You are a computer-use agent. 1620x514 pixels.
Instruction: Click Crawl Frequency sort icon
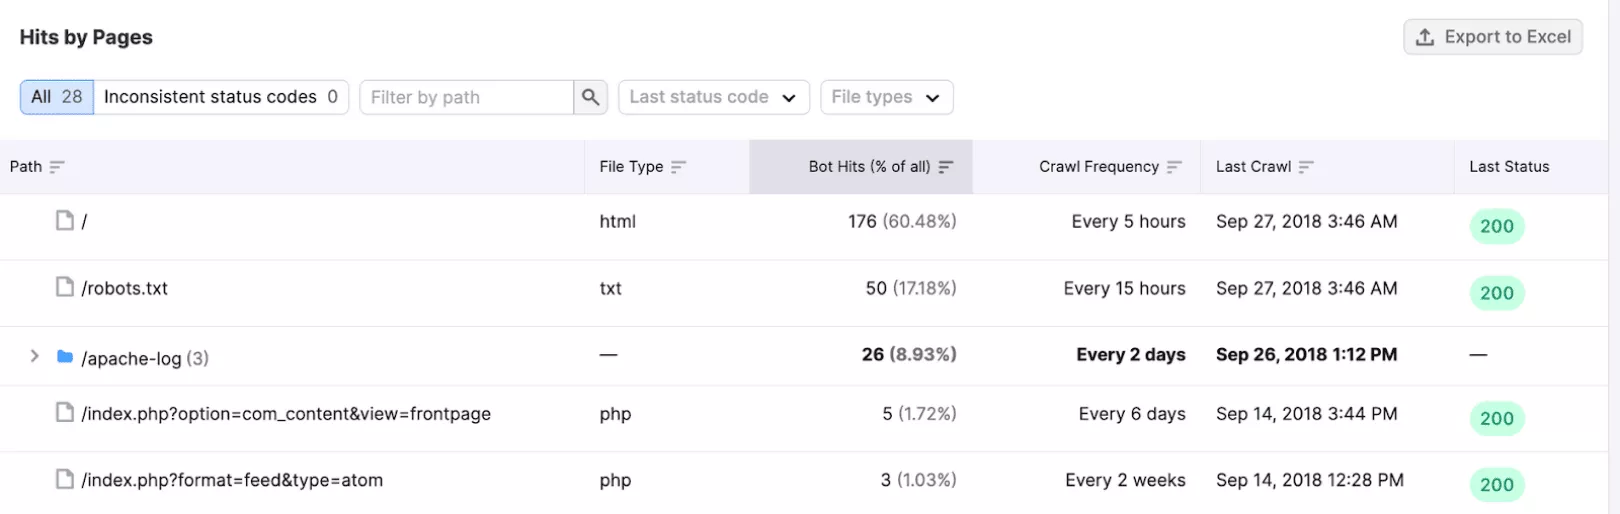click(1174, 167)
